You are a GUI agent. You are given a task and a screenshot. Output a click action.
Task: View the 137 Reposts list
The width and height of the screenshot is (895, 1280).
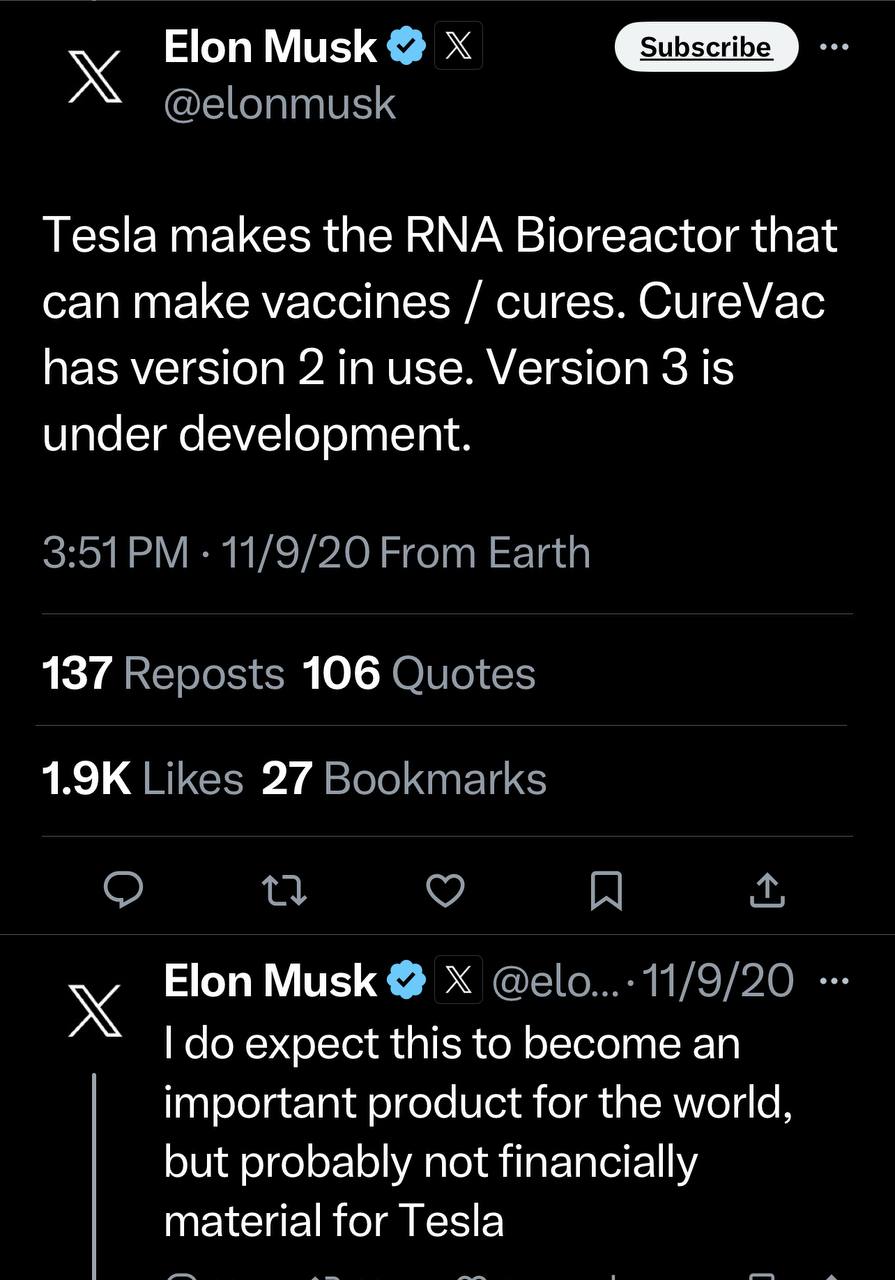[x=164, y=674]
